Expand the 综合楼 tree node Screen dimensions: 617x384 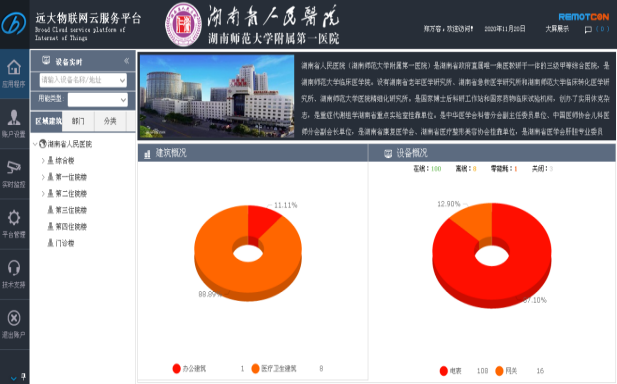coord(43,161)
